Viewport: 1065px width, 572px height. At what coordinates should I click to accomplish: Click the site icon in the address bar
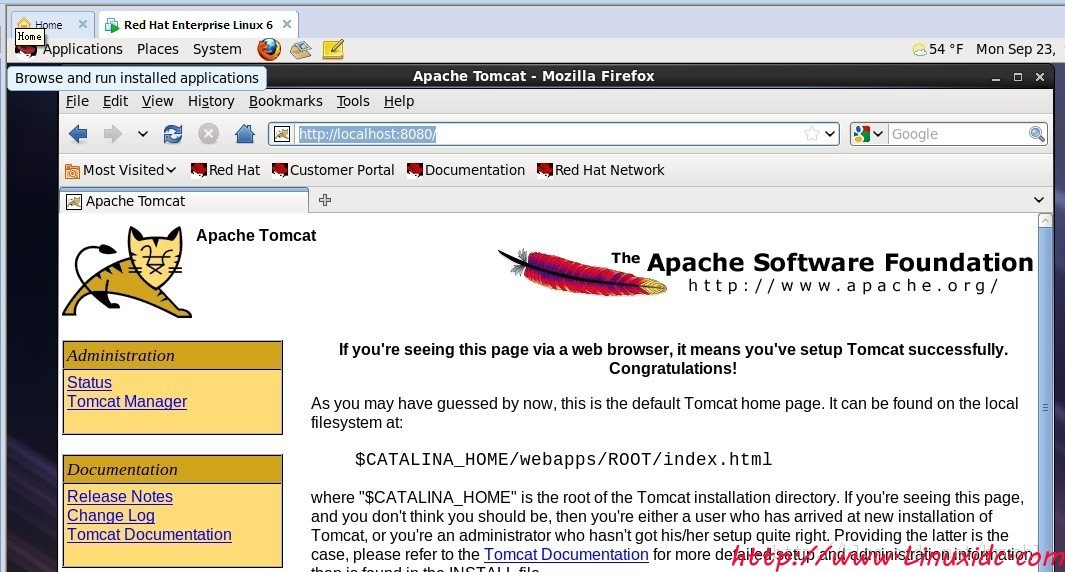tap(282, 134)
